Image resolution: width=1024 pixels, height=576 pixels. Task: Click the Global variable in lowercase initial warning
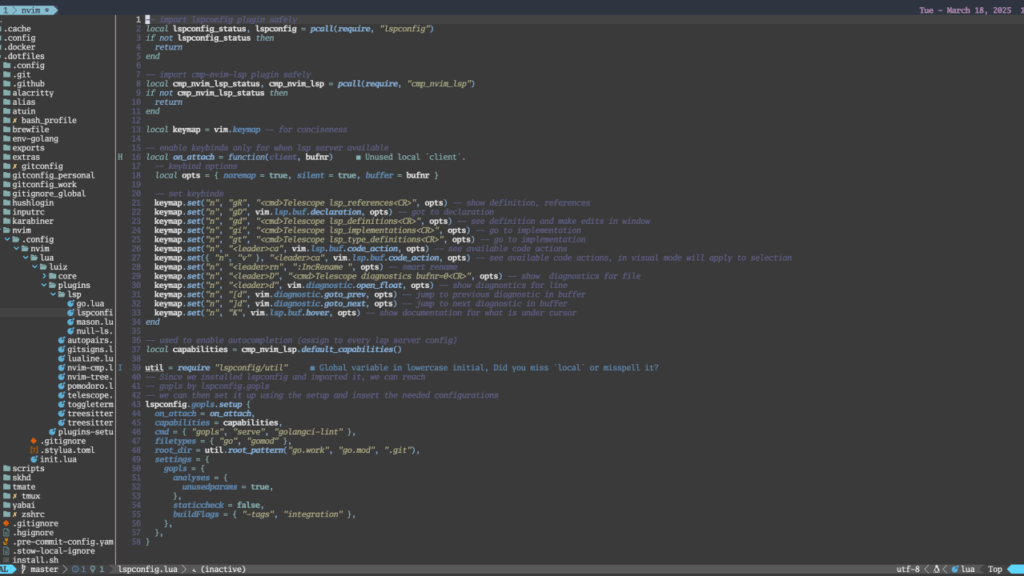[488, 367]
